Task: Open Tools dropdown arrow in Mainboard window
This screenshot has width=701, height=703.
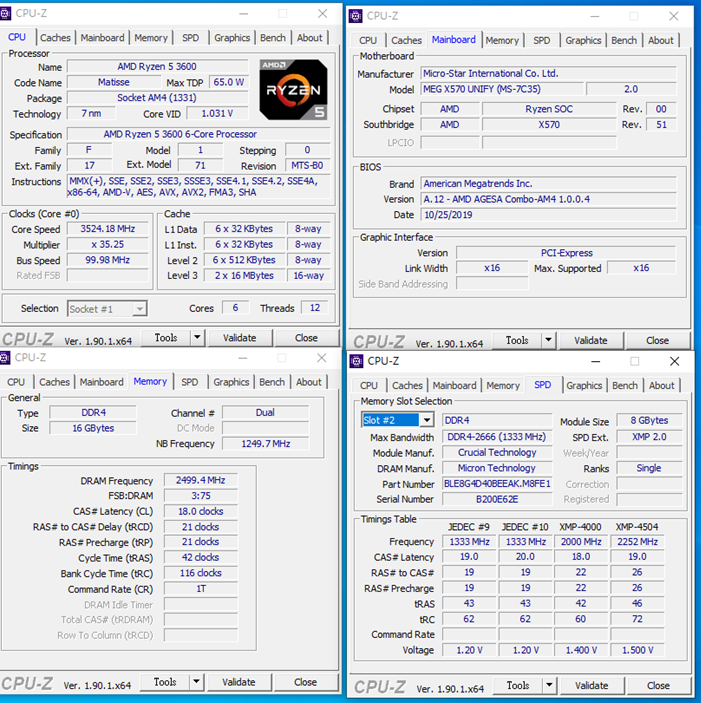Action: point(548,340)
